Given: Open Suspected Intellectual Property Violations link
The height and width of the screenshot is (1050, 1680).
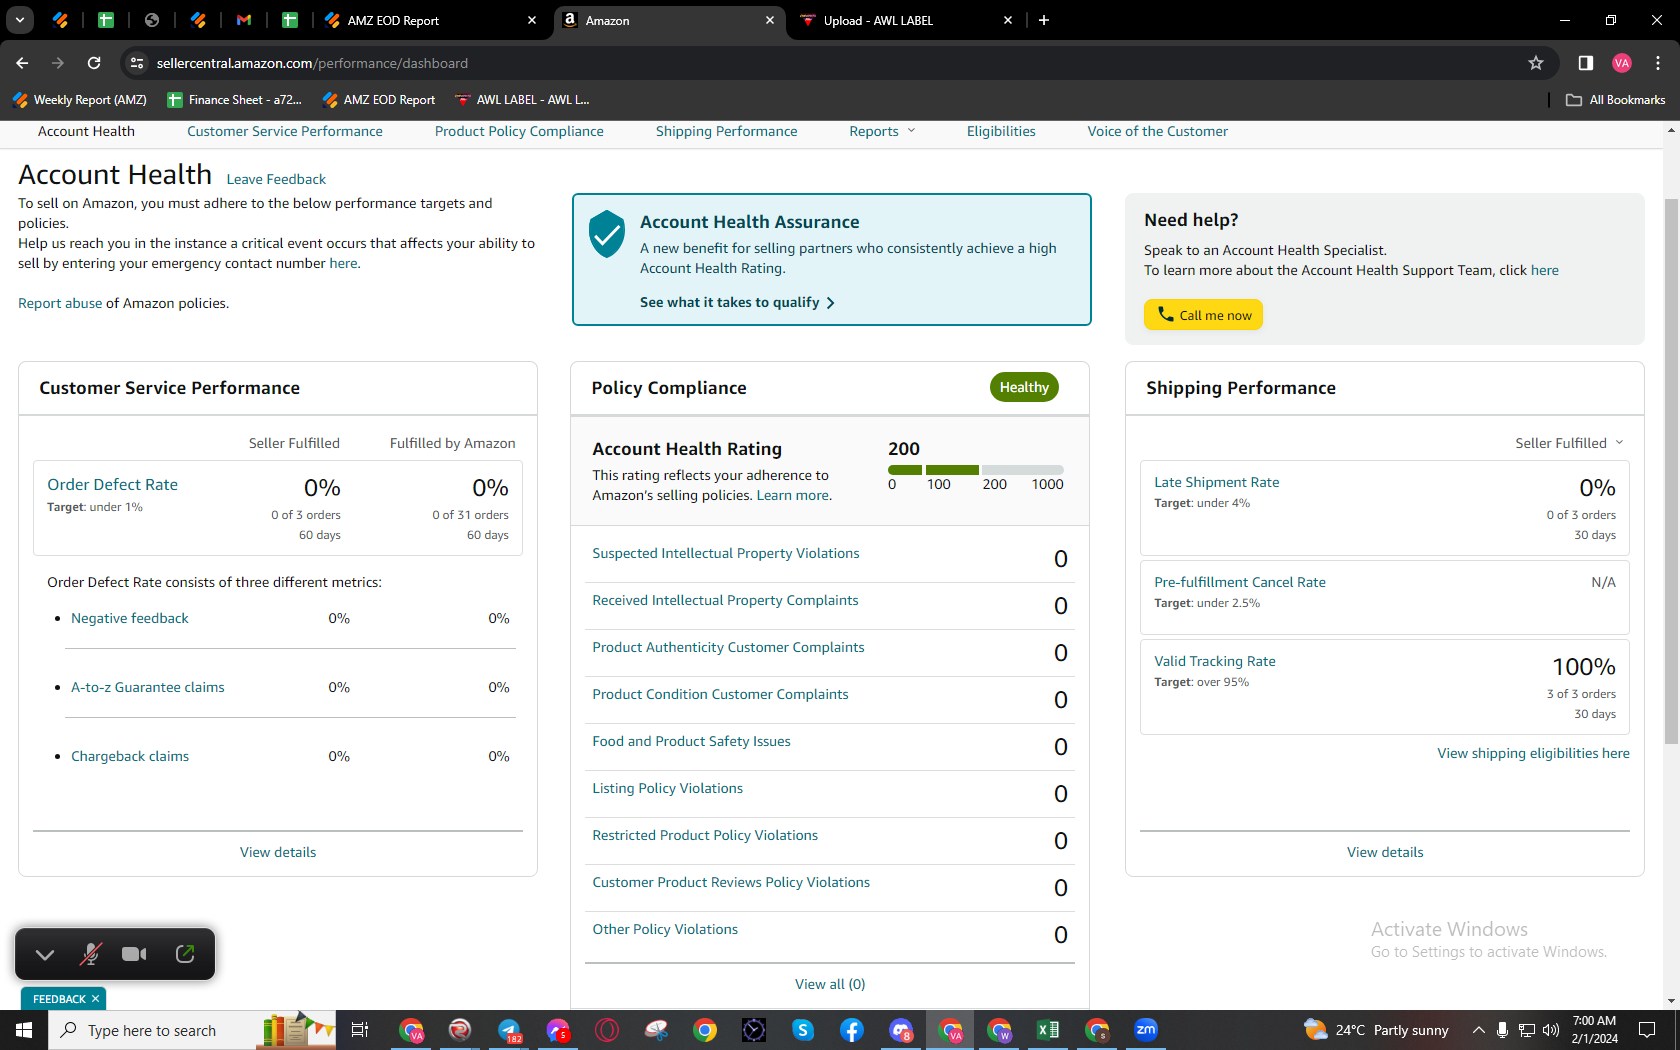Looking at the screenshot, I should (726, 553).
